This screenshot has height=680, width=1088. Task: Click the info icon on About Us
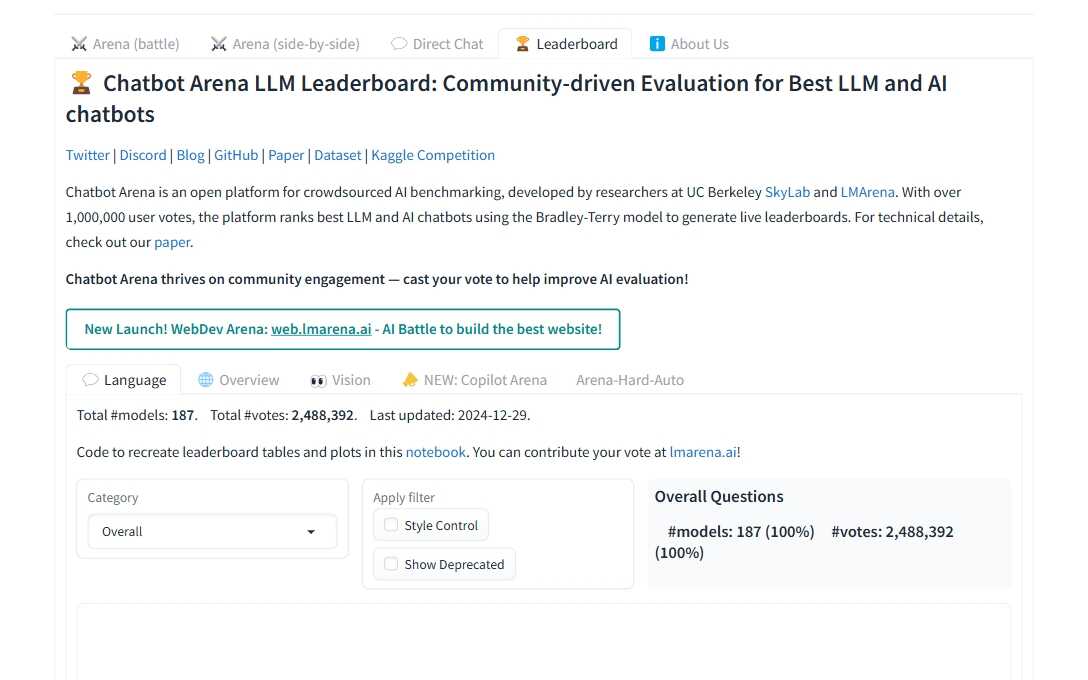pyautogui.click(x=656, y=44)
